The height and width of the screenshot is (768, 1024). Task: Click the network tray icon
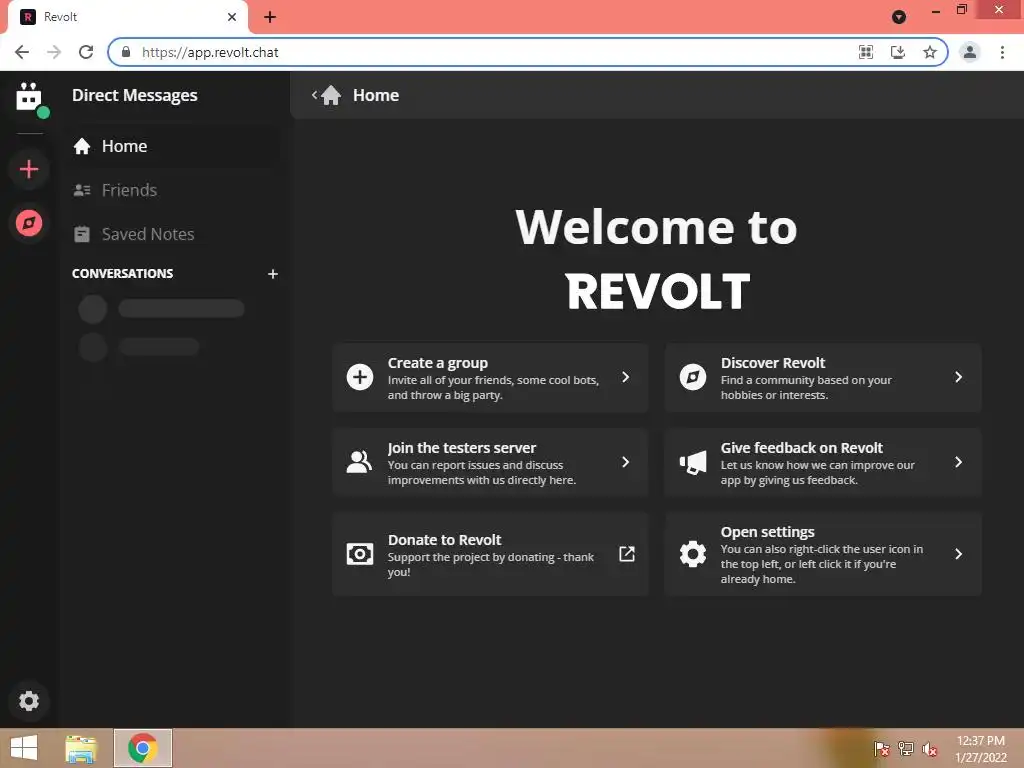(x=906, y=748)
